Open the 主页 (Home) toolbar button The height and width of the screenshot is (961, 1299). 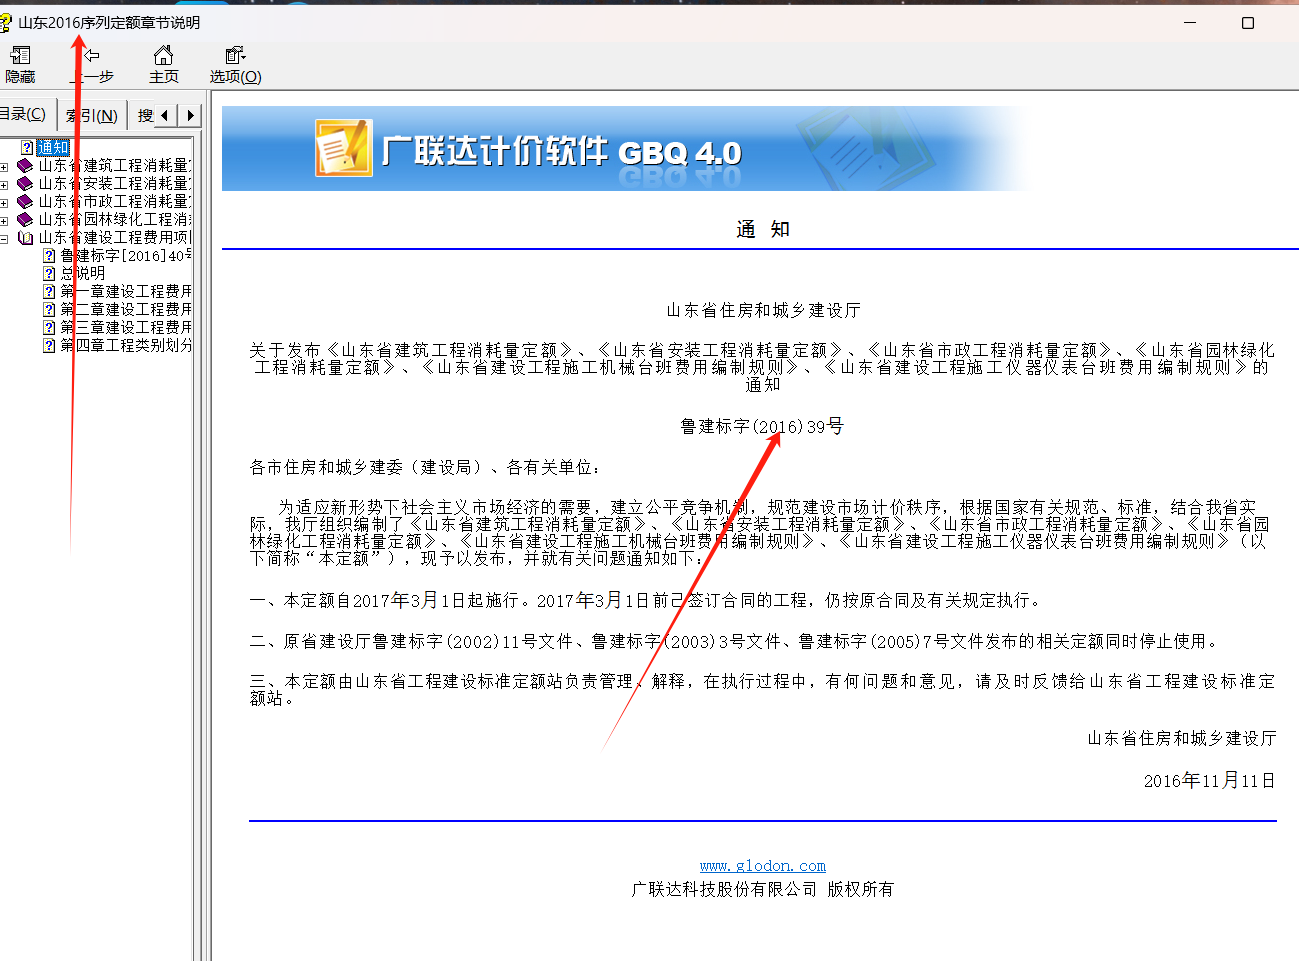pyautogui.click(x=164, y=64)
